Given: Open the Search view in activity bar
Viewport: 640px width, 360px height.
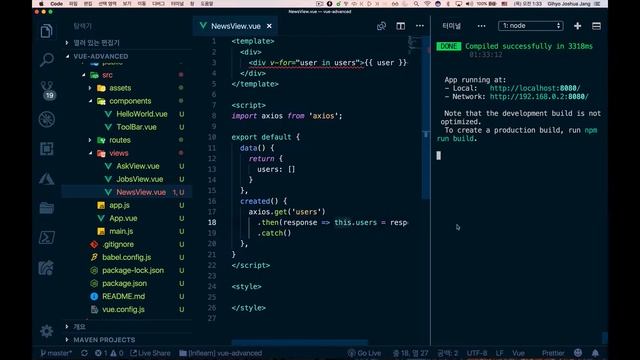Looking at the screenshot, I should [47, 60].
